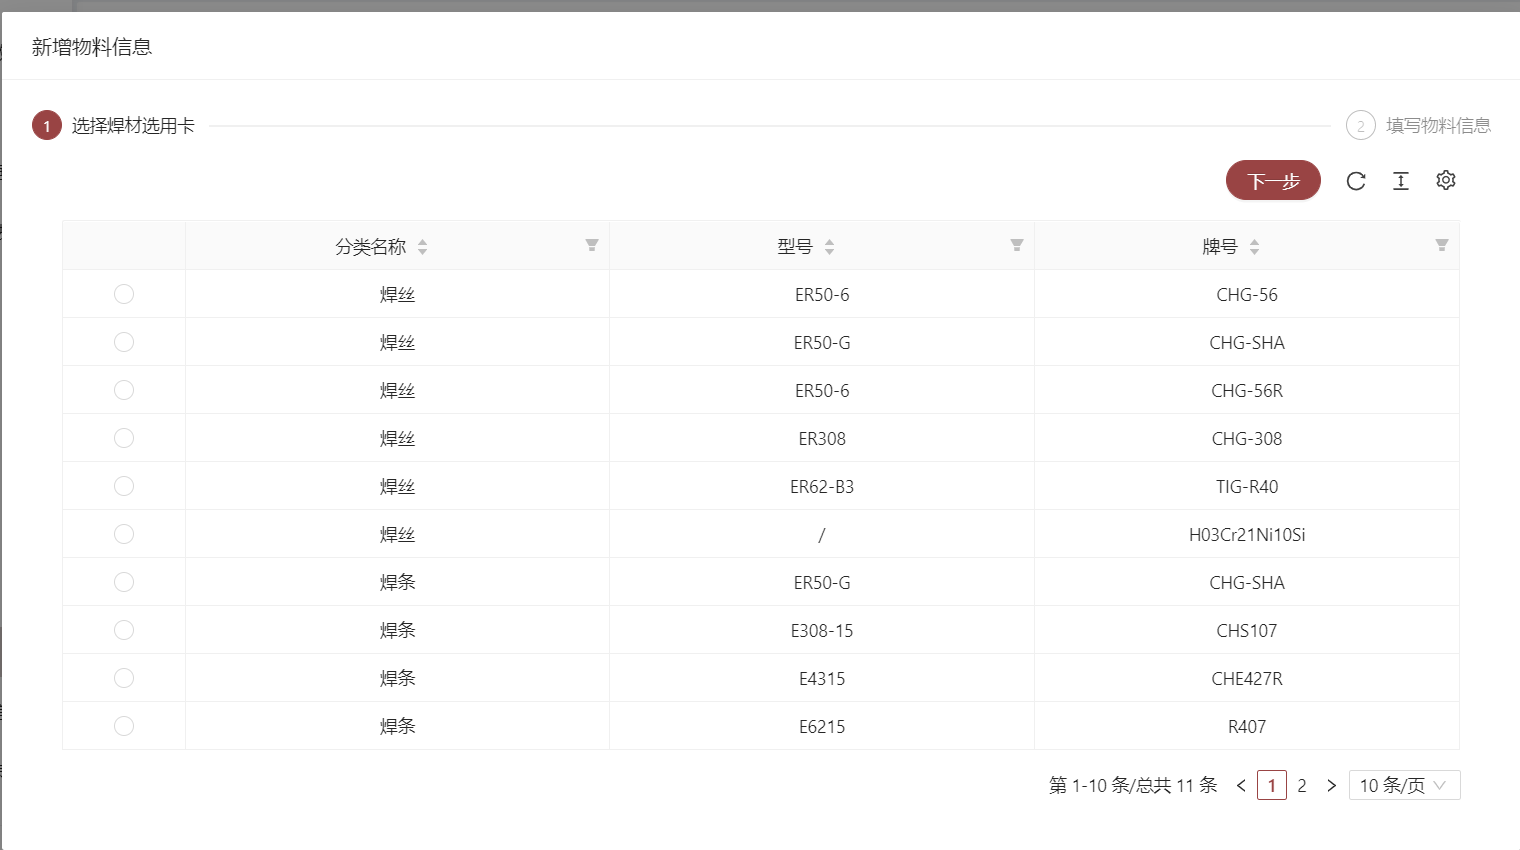Choose the CHG-56R row radio button
The image size is (1520, 850).
(x=124, y=390)
